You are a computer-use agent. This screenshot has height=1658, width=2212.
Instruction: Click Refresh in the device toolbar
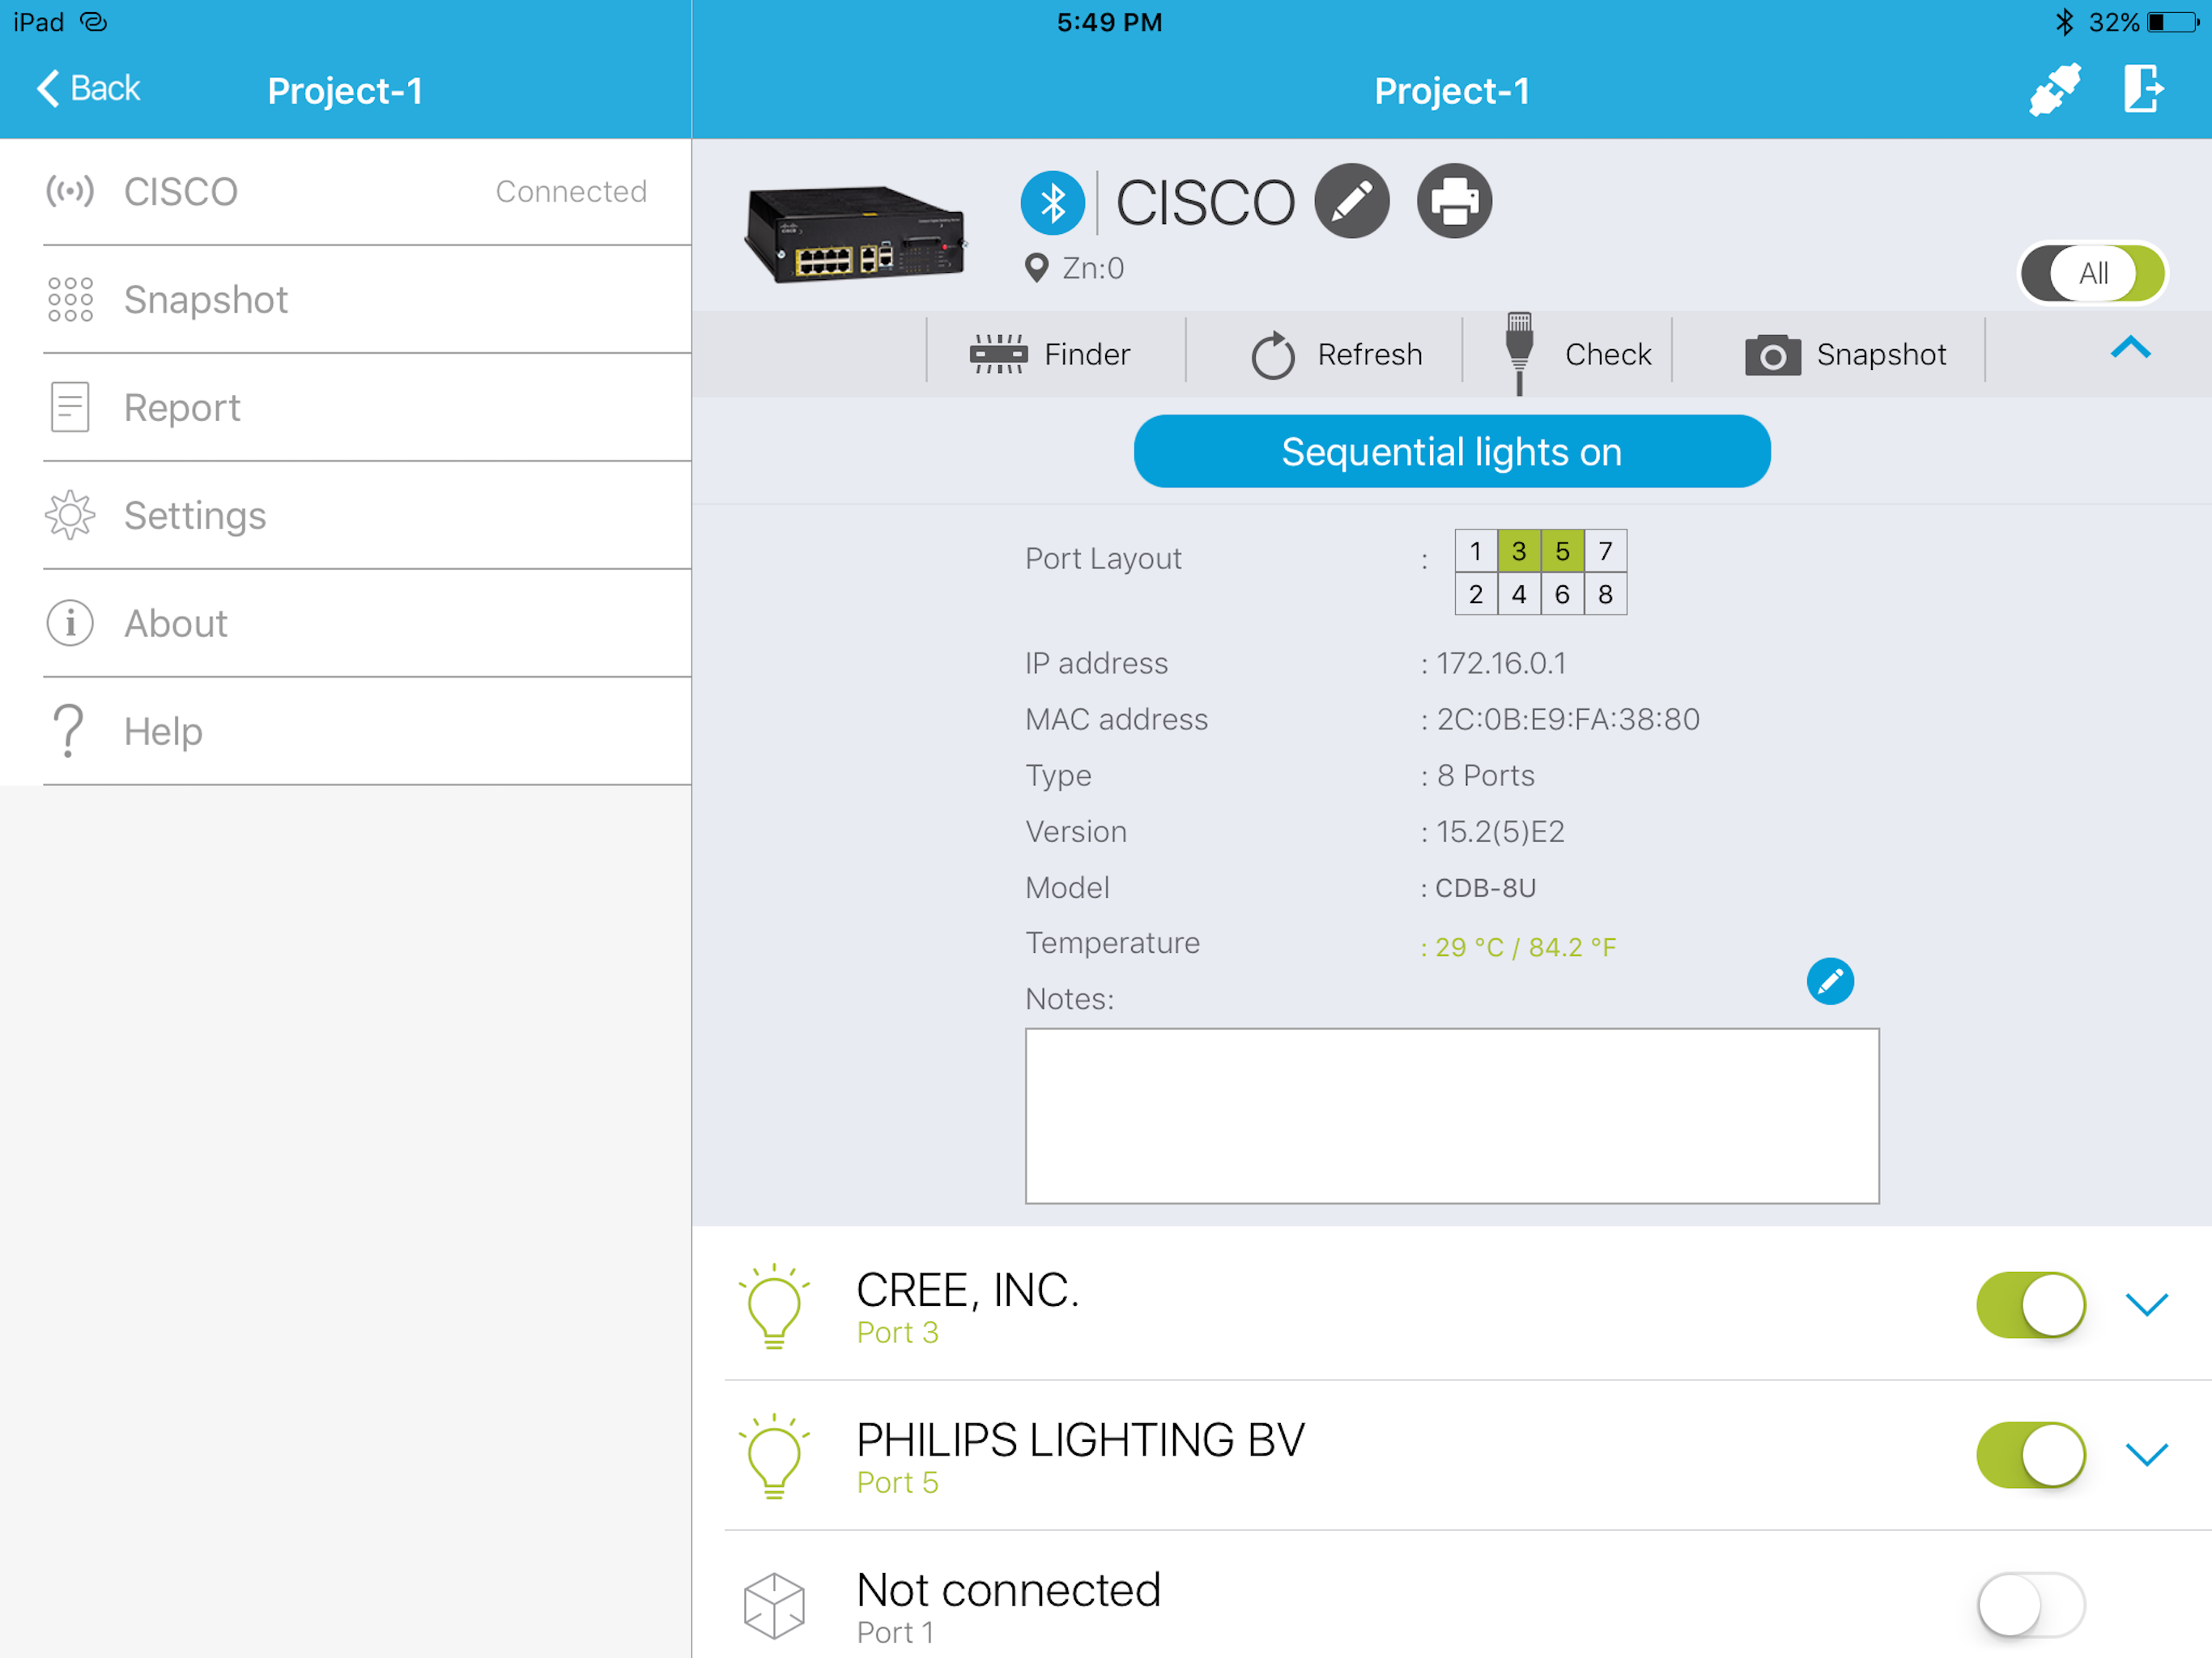(x=1336, y=354)
